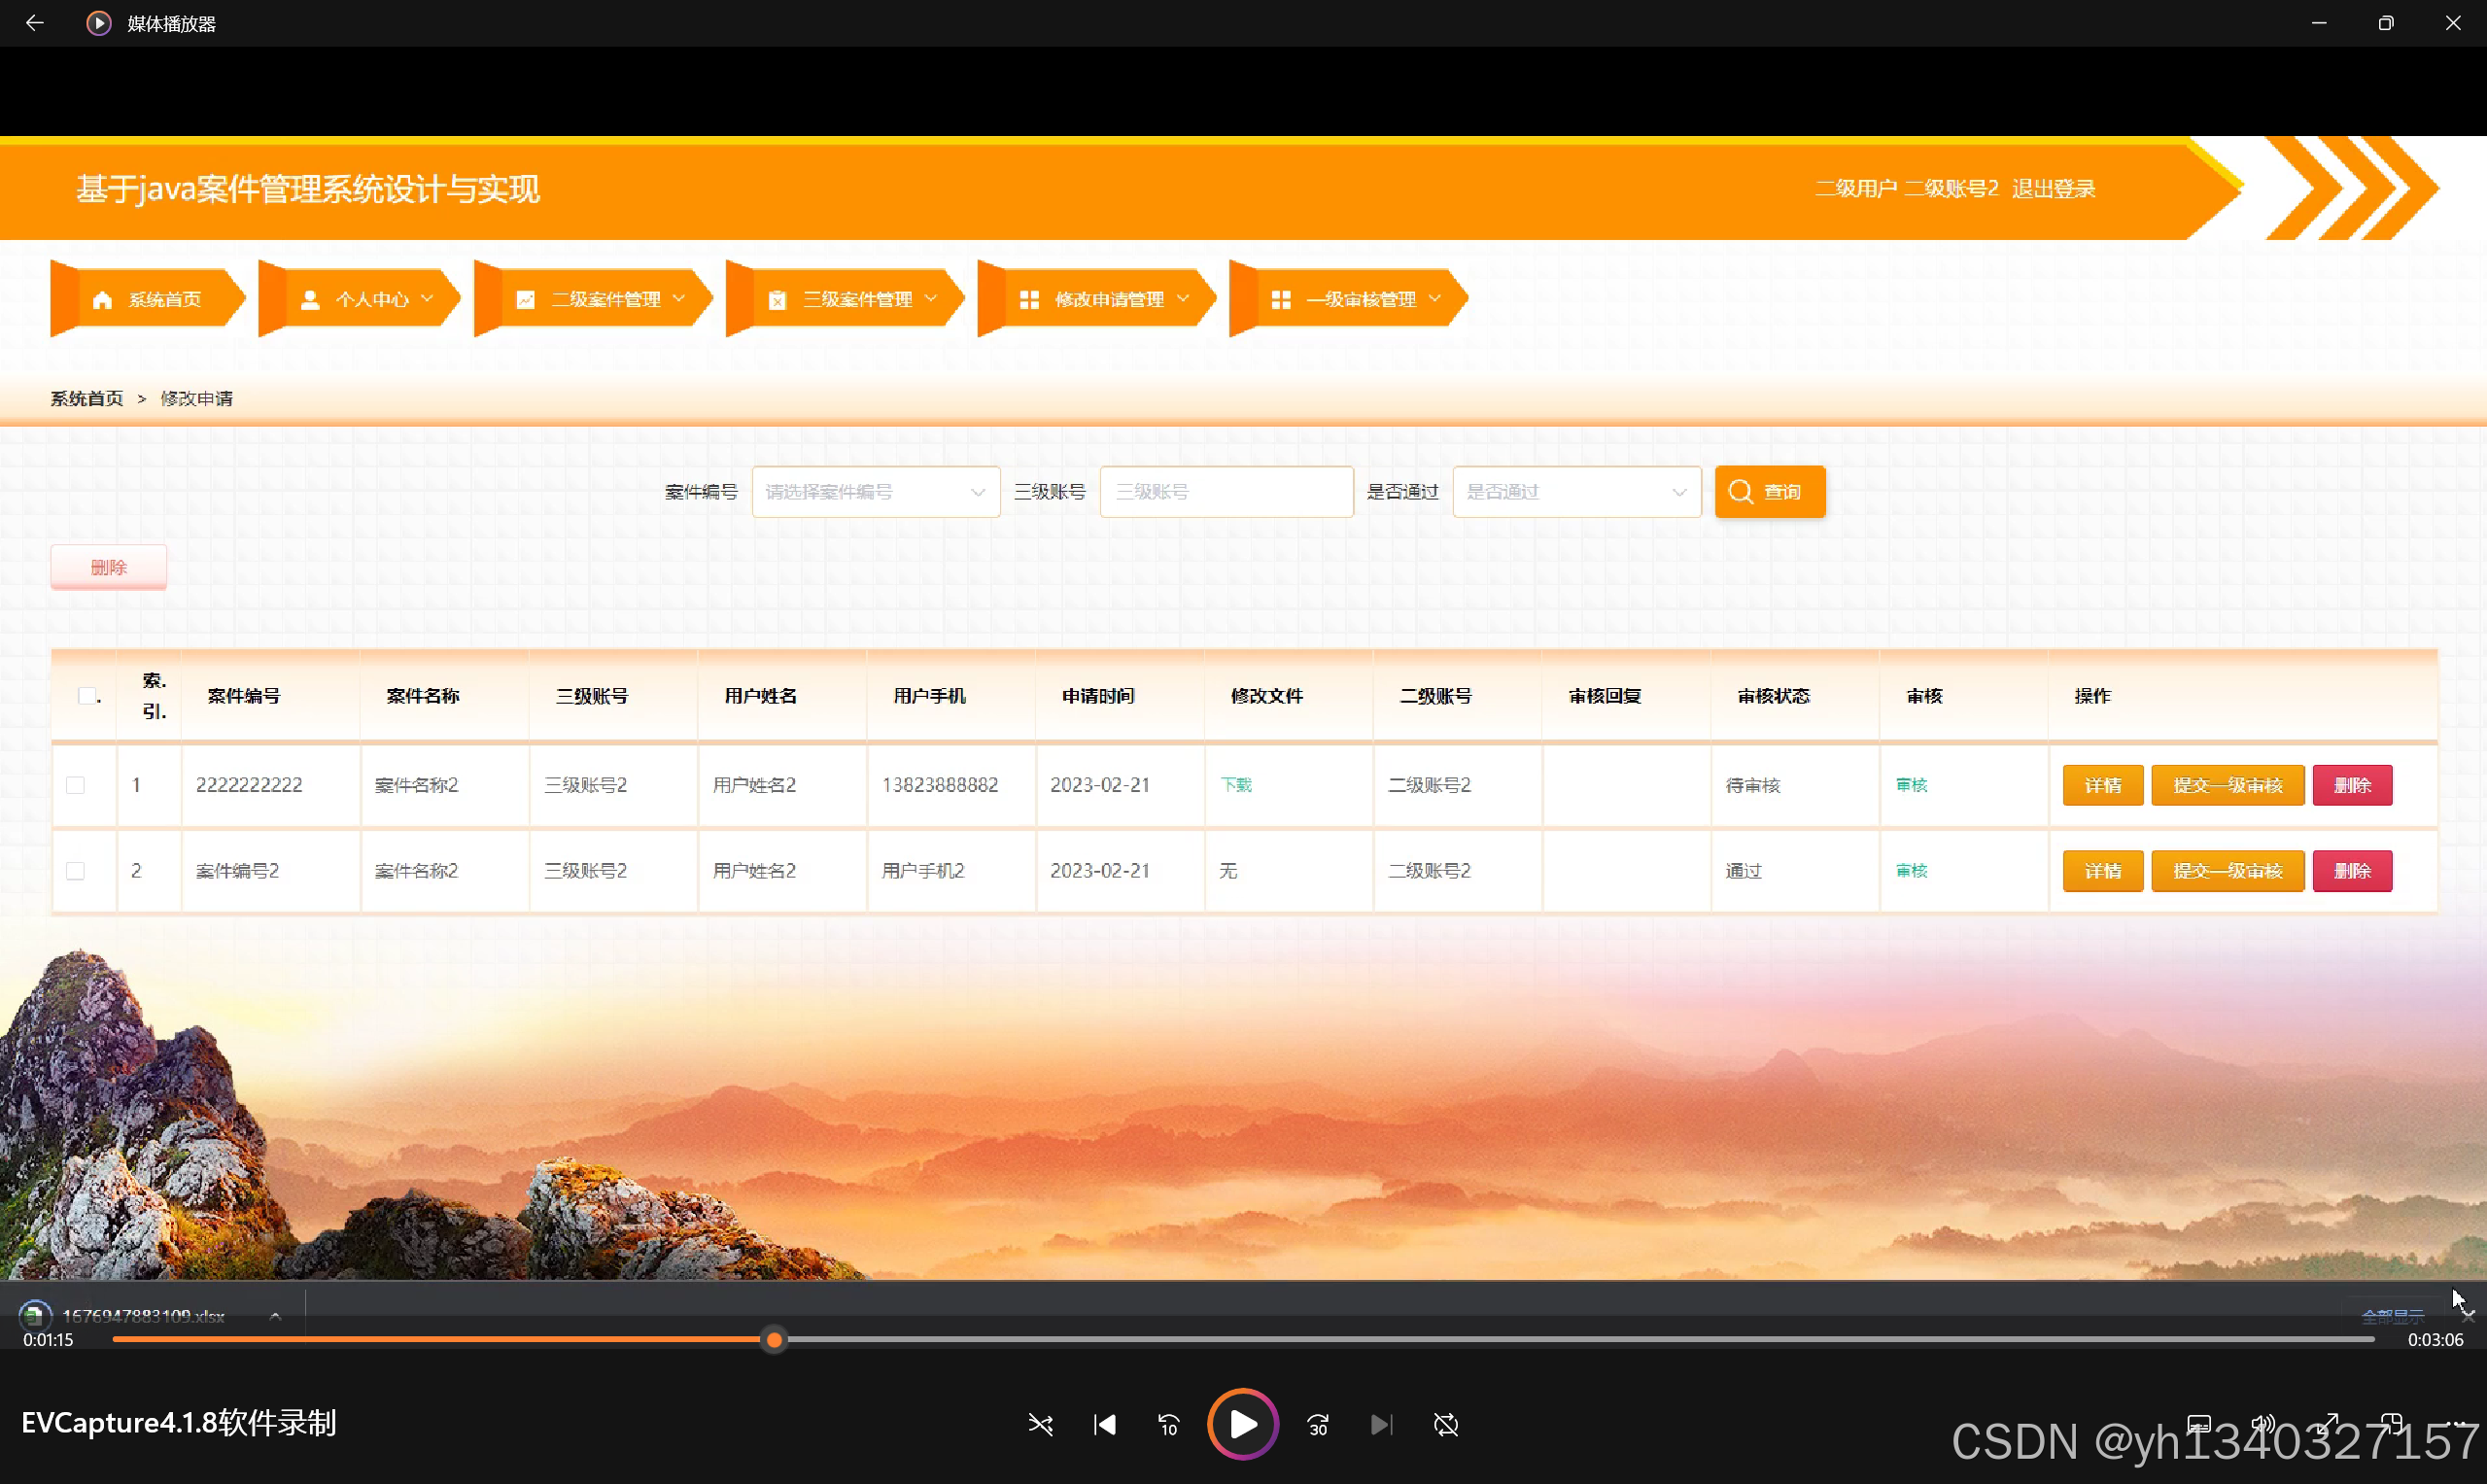Click the media player back arrow
The width and height of the screenshot is (2487, 1484).
click(x=35, y=23)
